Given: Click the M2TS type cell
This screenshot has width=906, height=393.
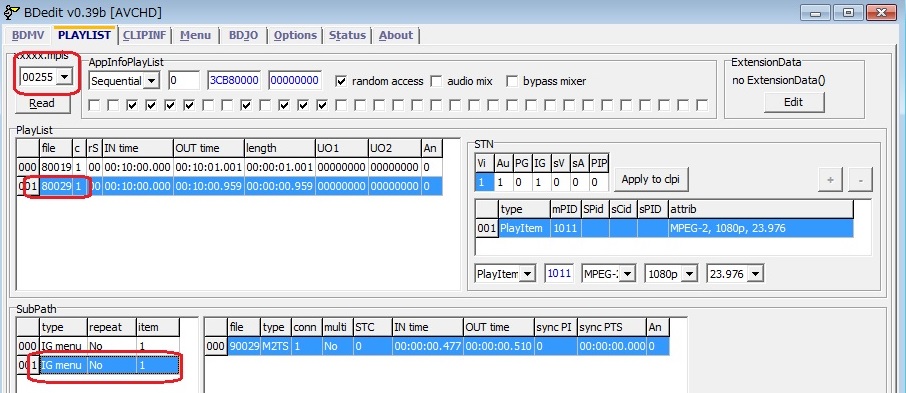Looking at the screenshot, I should (276, 346).
